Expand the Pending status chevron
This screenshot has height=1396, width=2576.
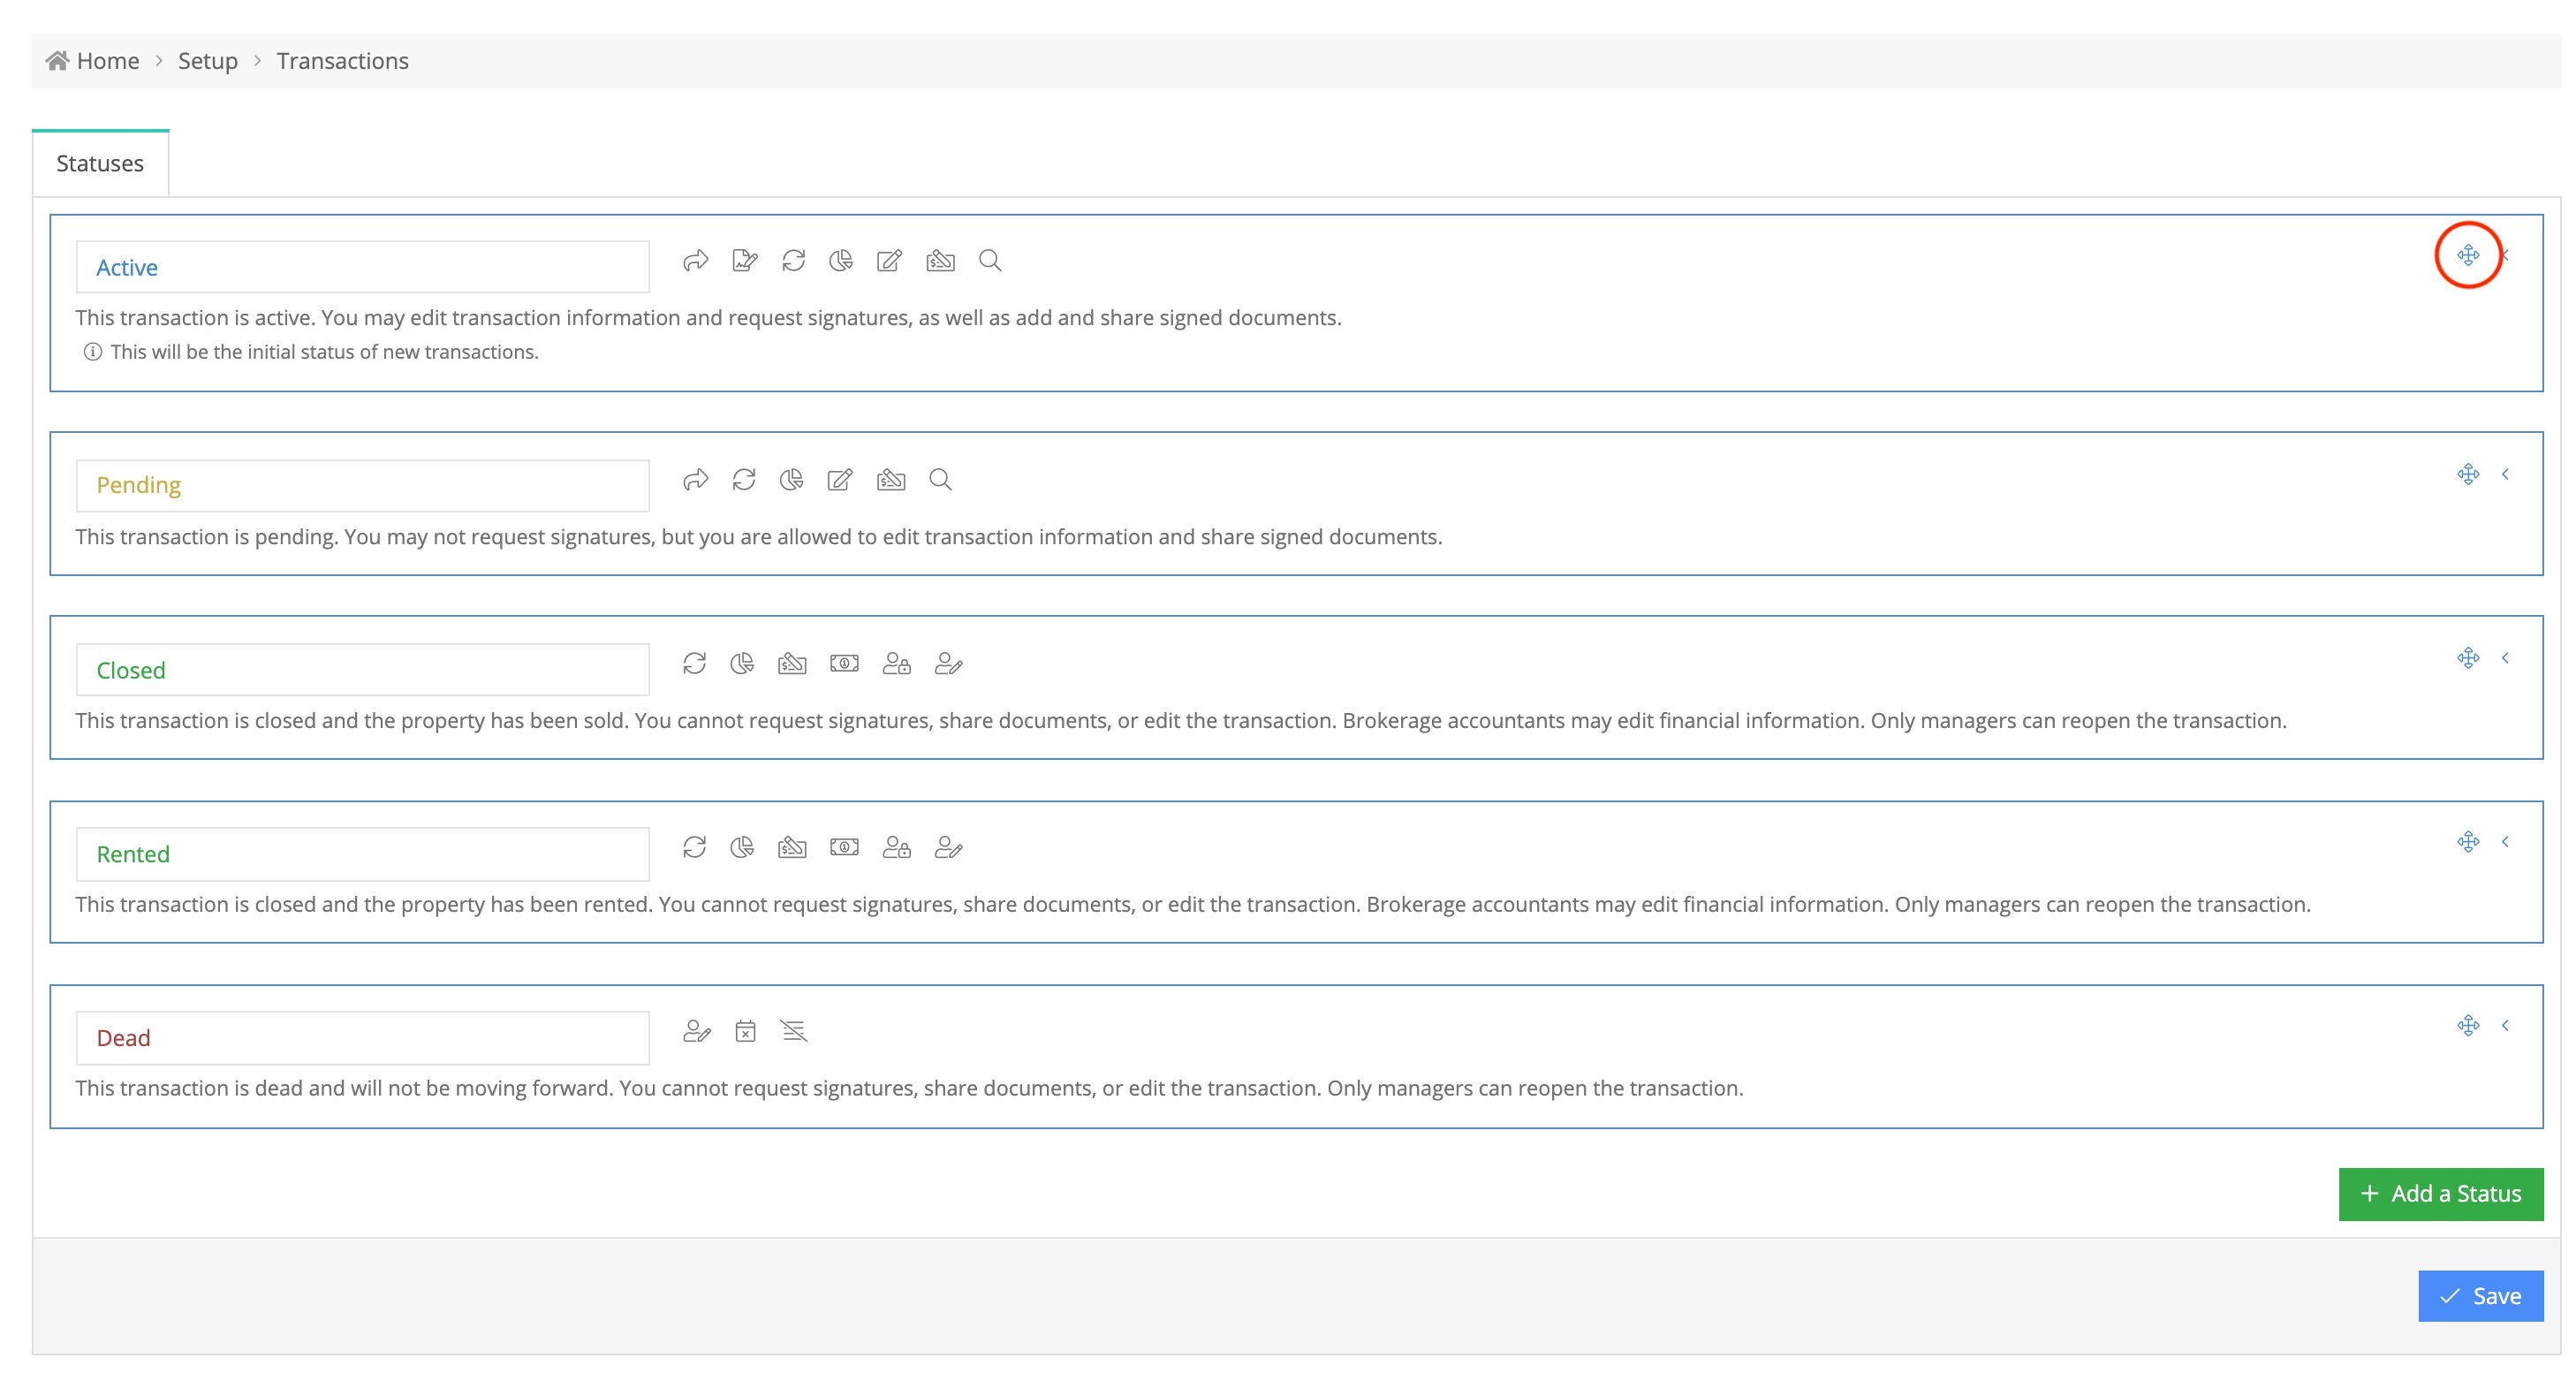[x=2505, y=474]
